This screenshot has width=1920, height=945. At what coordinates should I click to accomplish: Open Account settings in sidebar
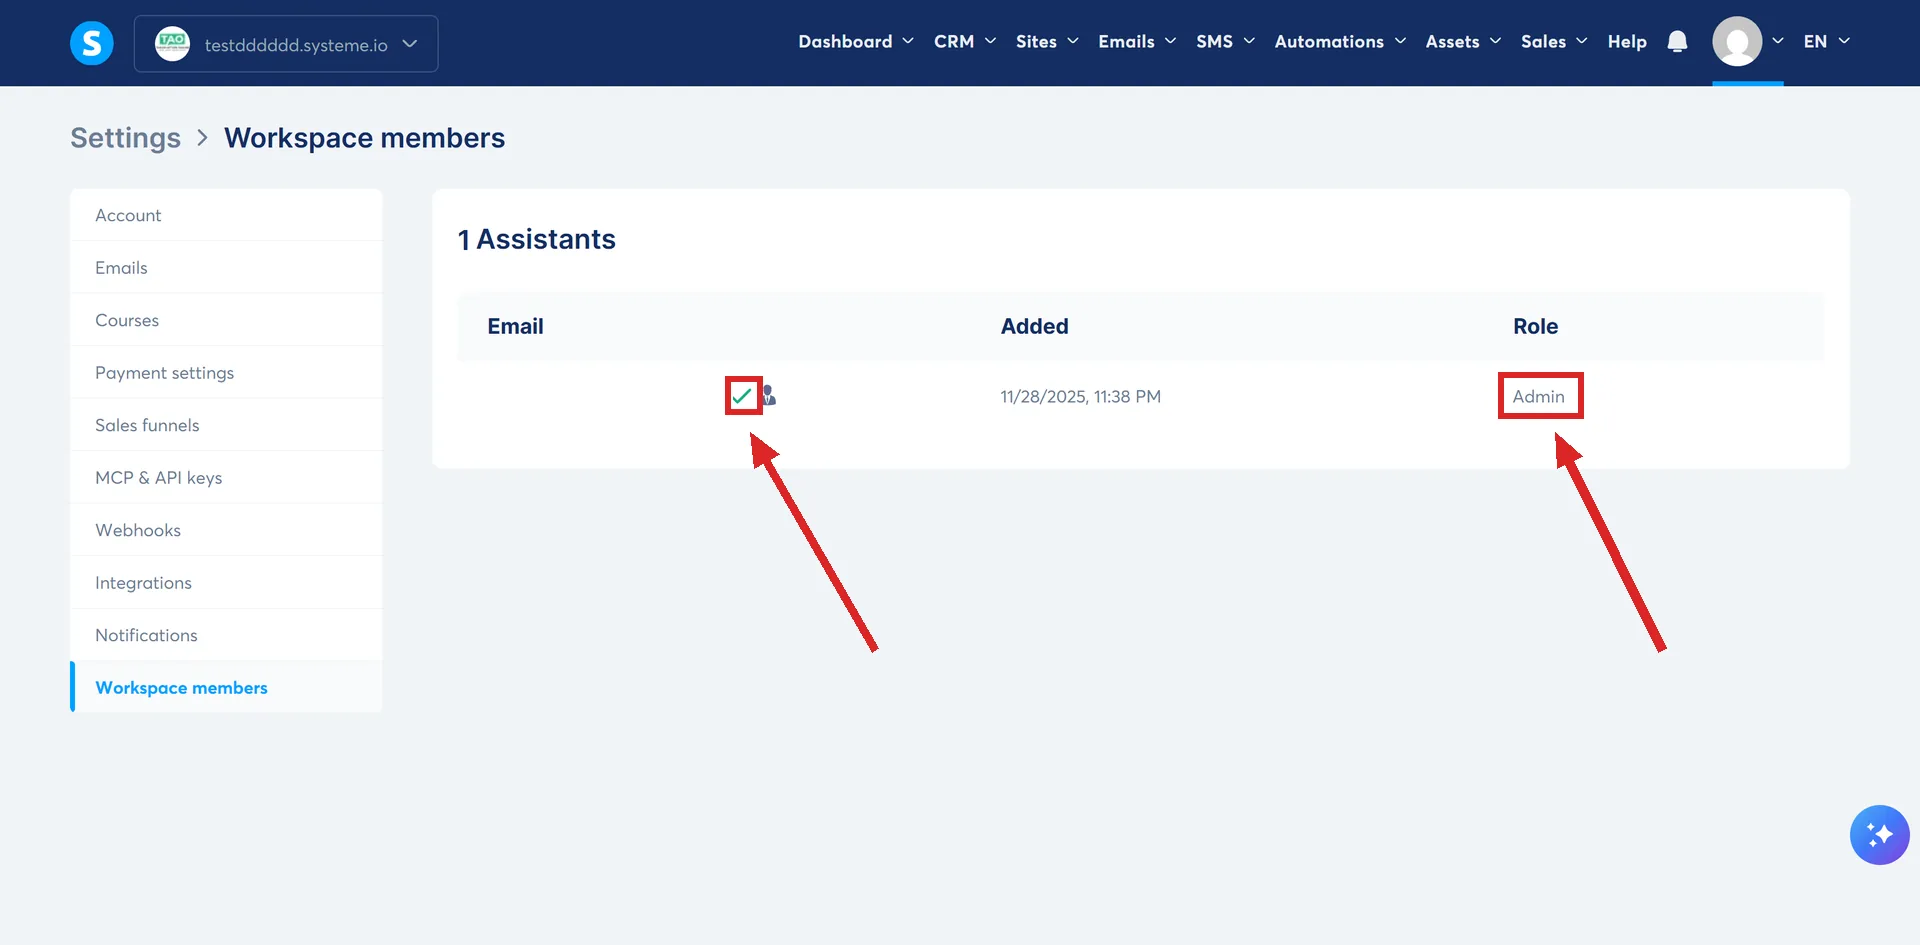point(226,215)
